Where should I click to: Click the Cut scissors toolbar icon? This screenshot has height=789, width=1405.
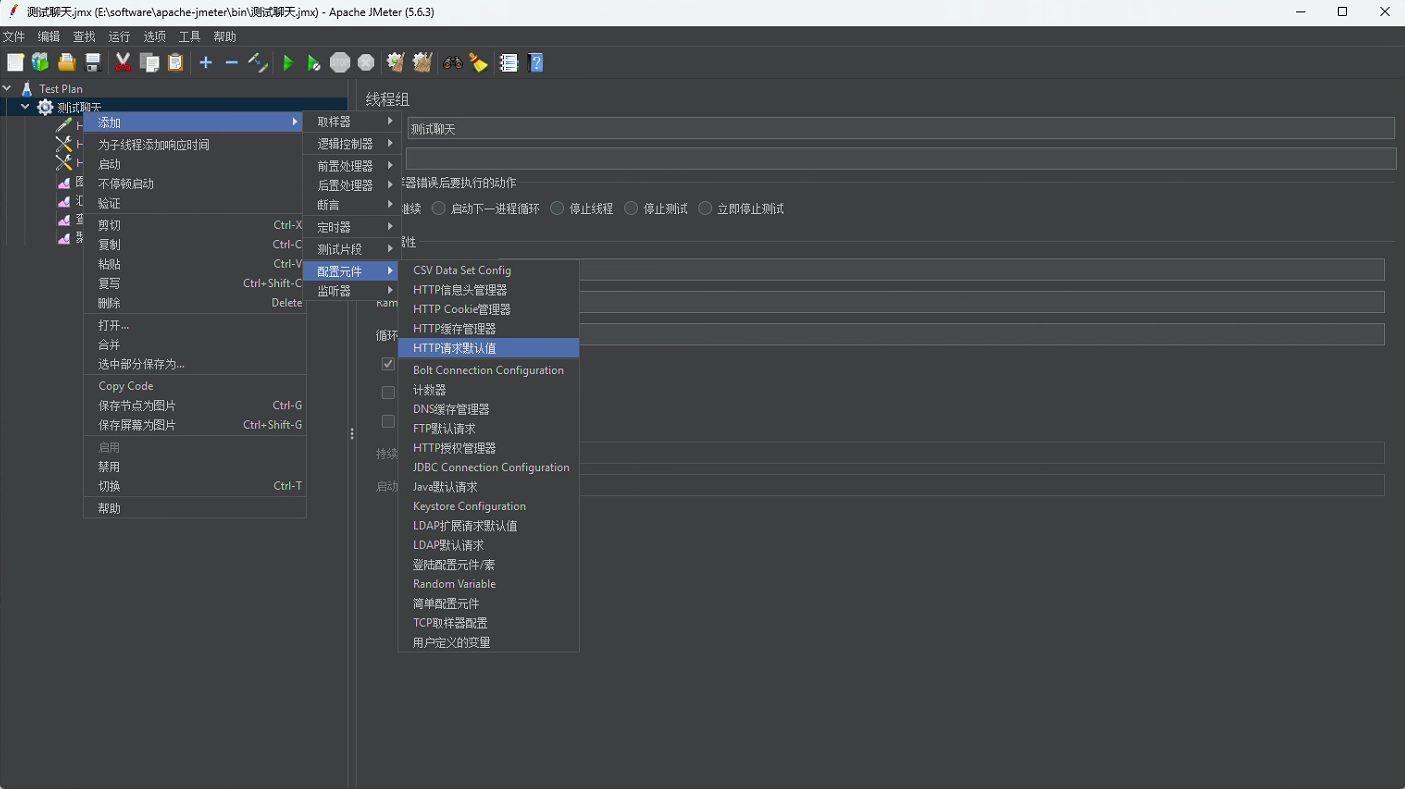122,62
